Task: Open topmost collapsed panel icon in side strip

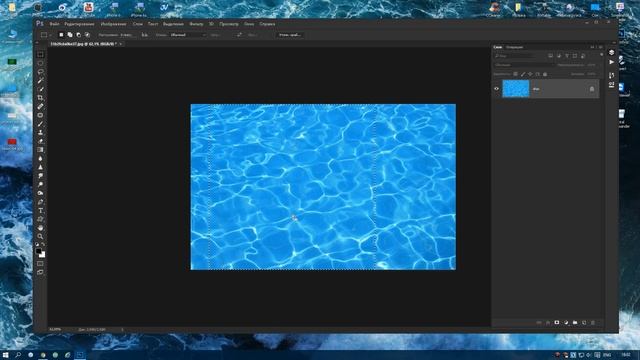Action: [611, 52]
